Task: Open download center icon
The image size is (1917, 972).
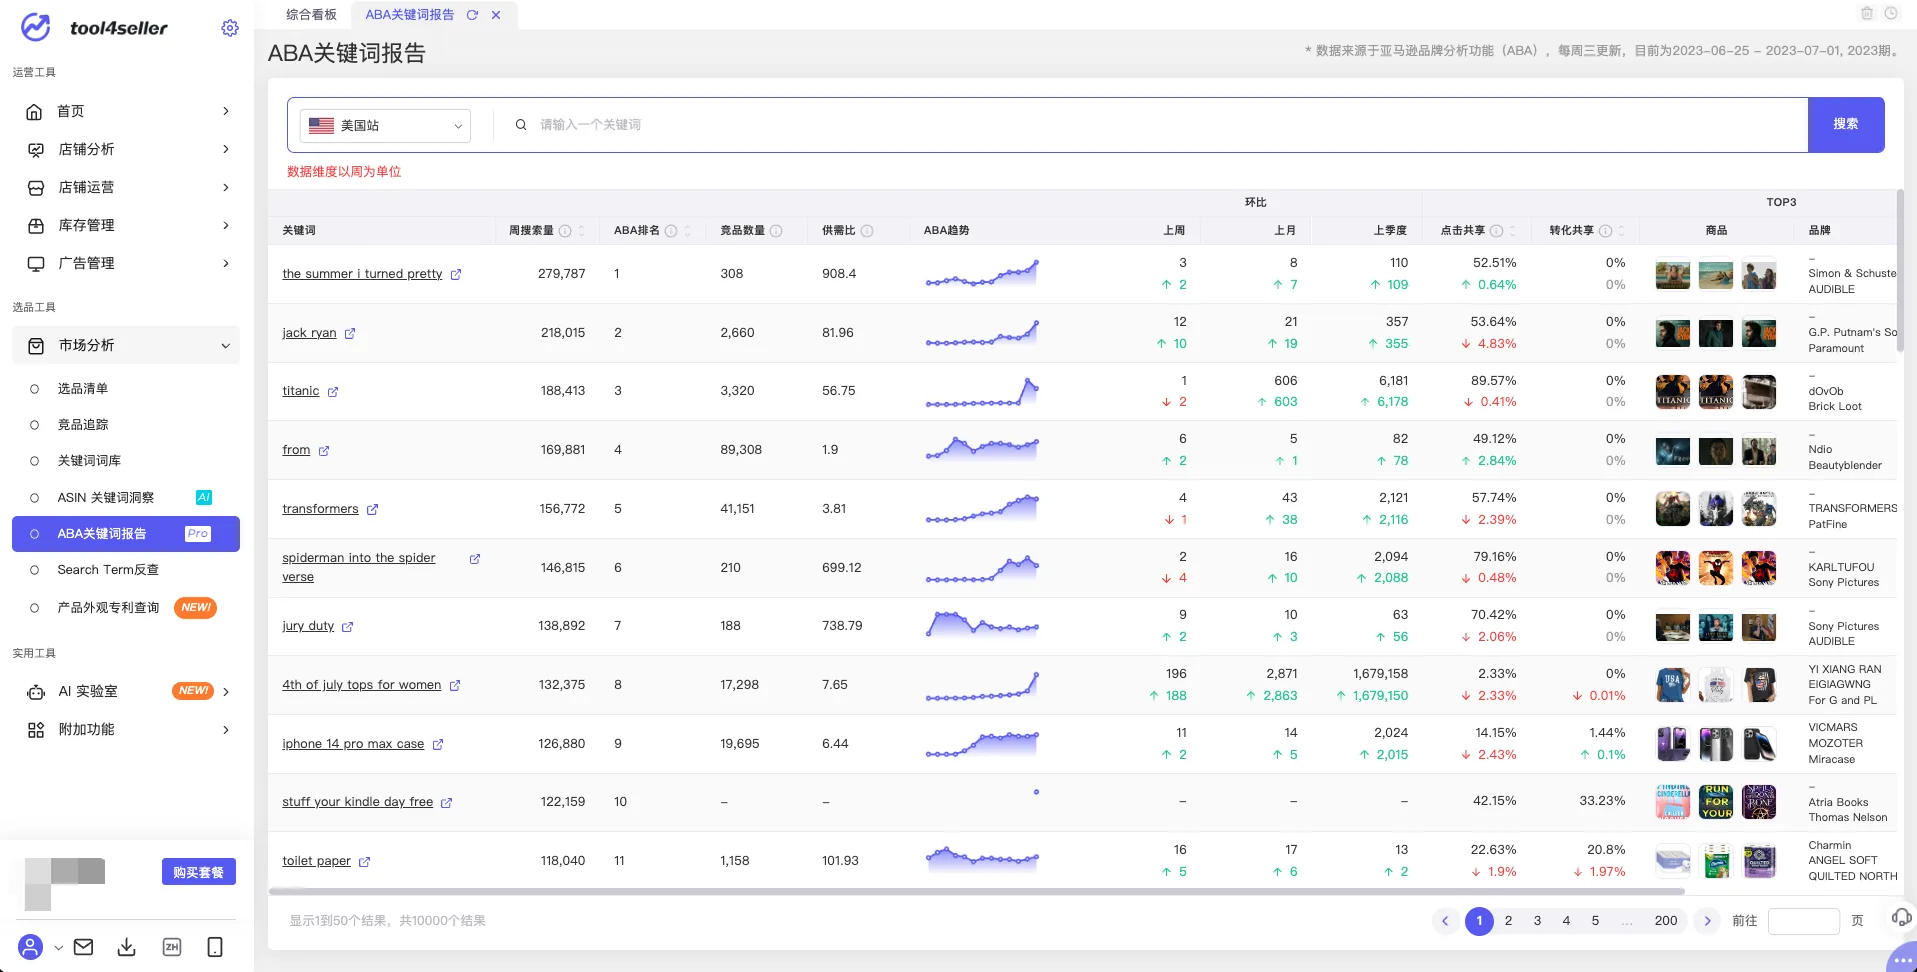Action: (127, 946)
